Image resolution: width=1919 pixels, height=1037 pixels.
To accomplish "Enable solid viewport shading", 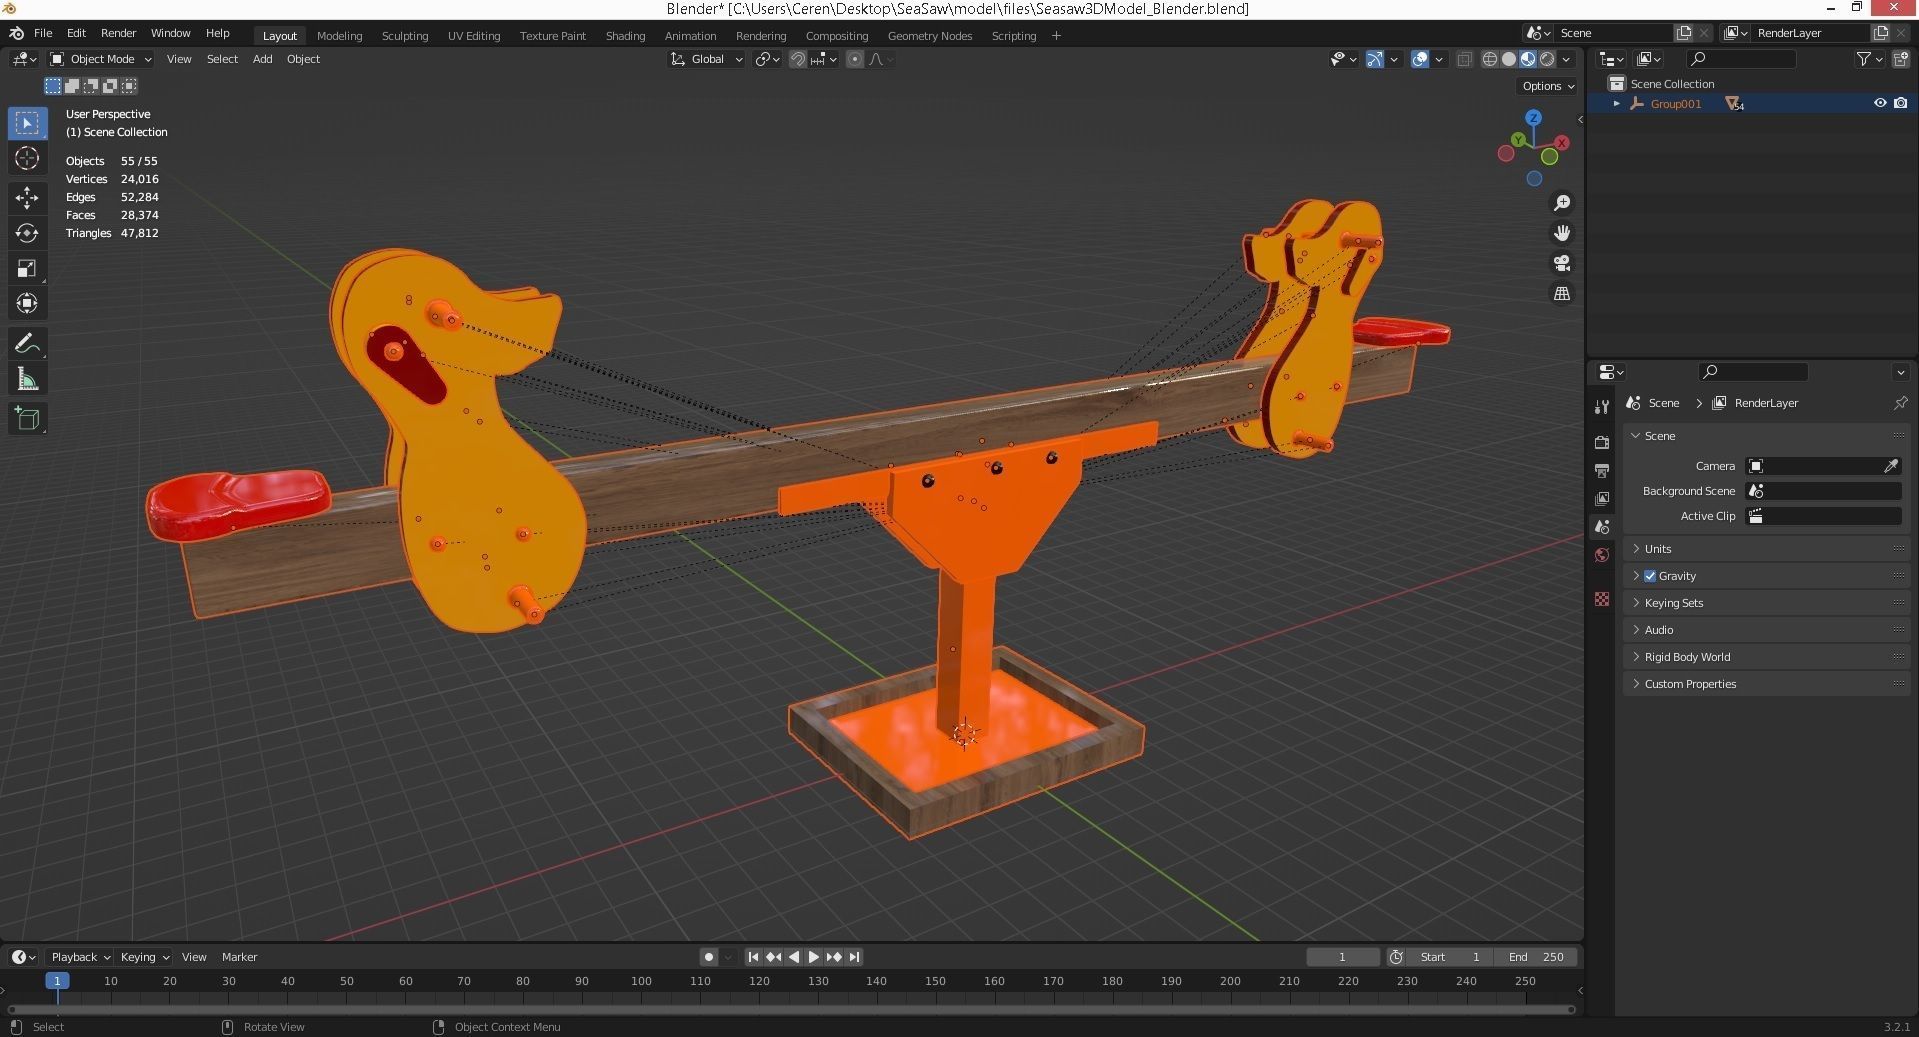I will pos(1509,59).
